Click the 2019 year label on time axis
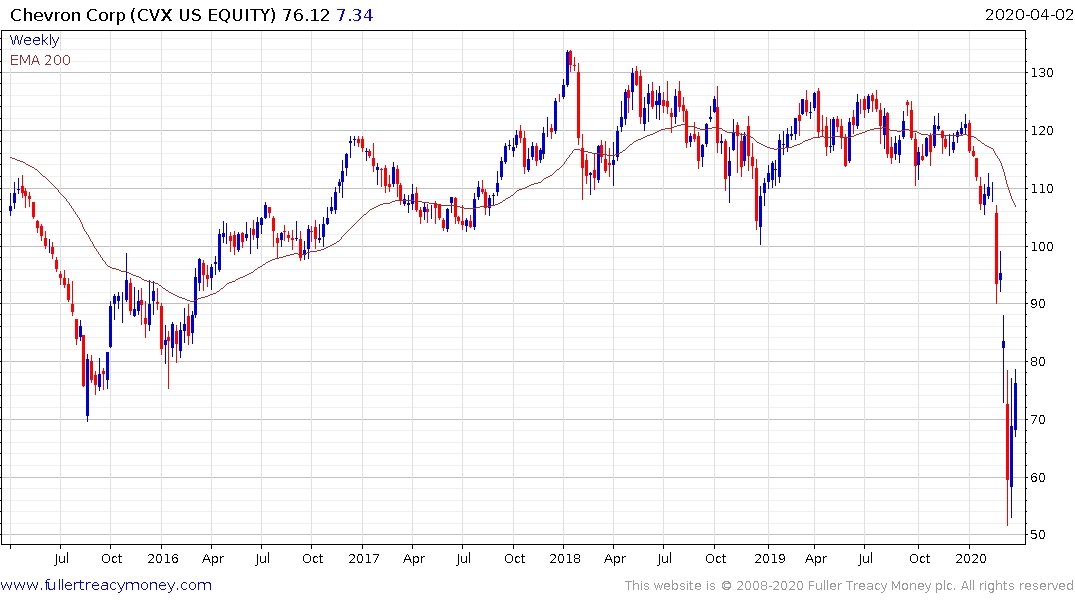 point(769,559)
